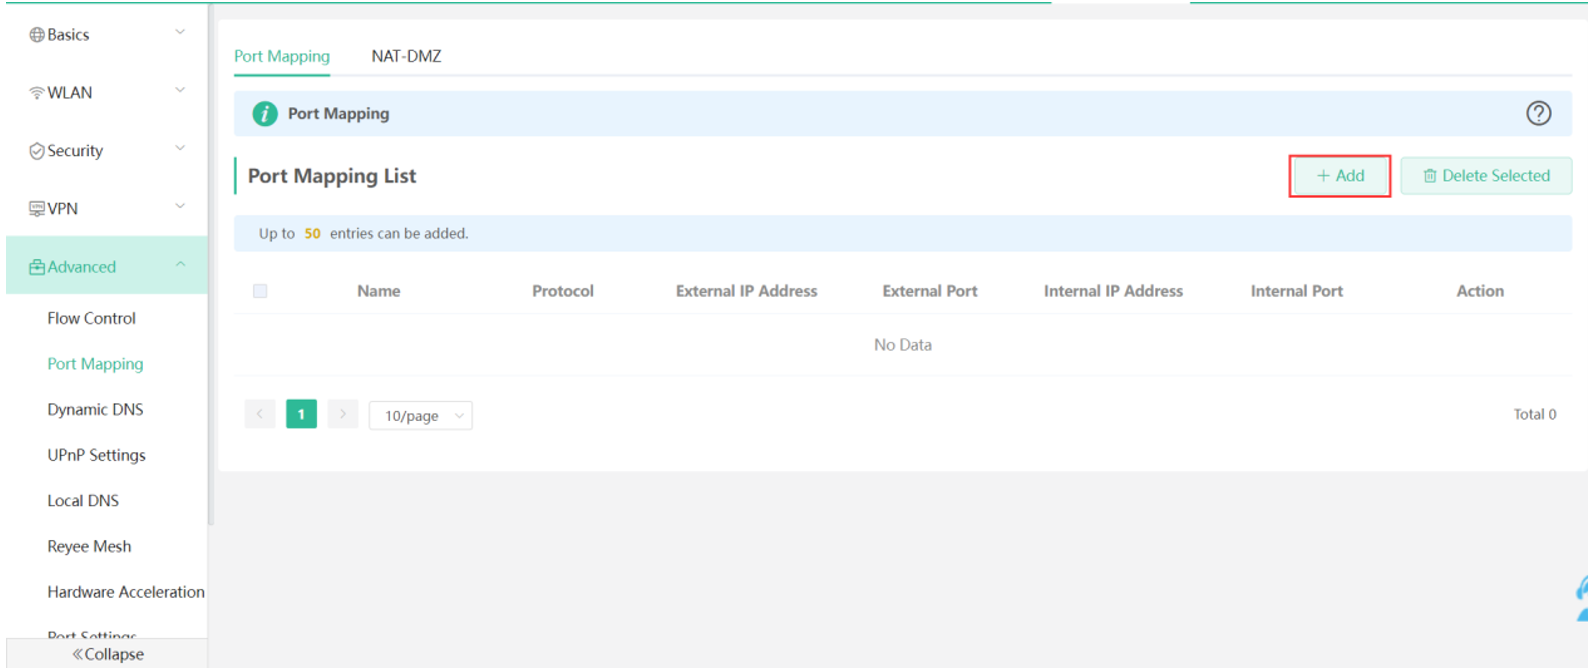Click the Security shield icon

pyautogui.click(x=37, y=151)
